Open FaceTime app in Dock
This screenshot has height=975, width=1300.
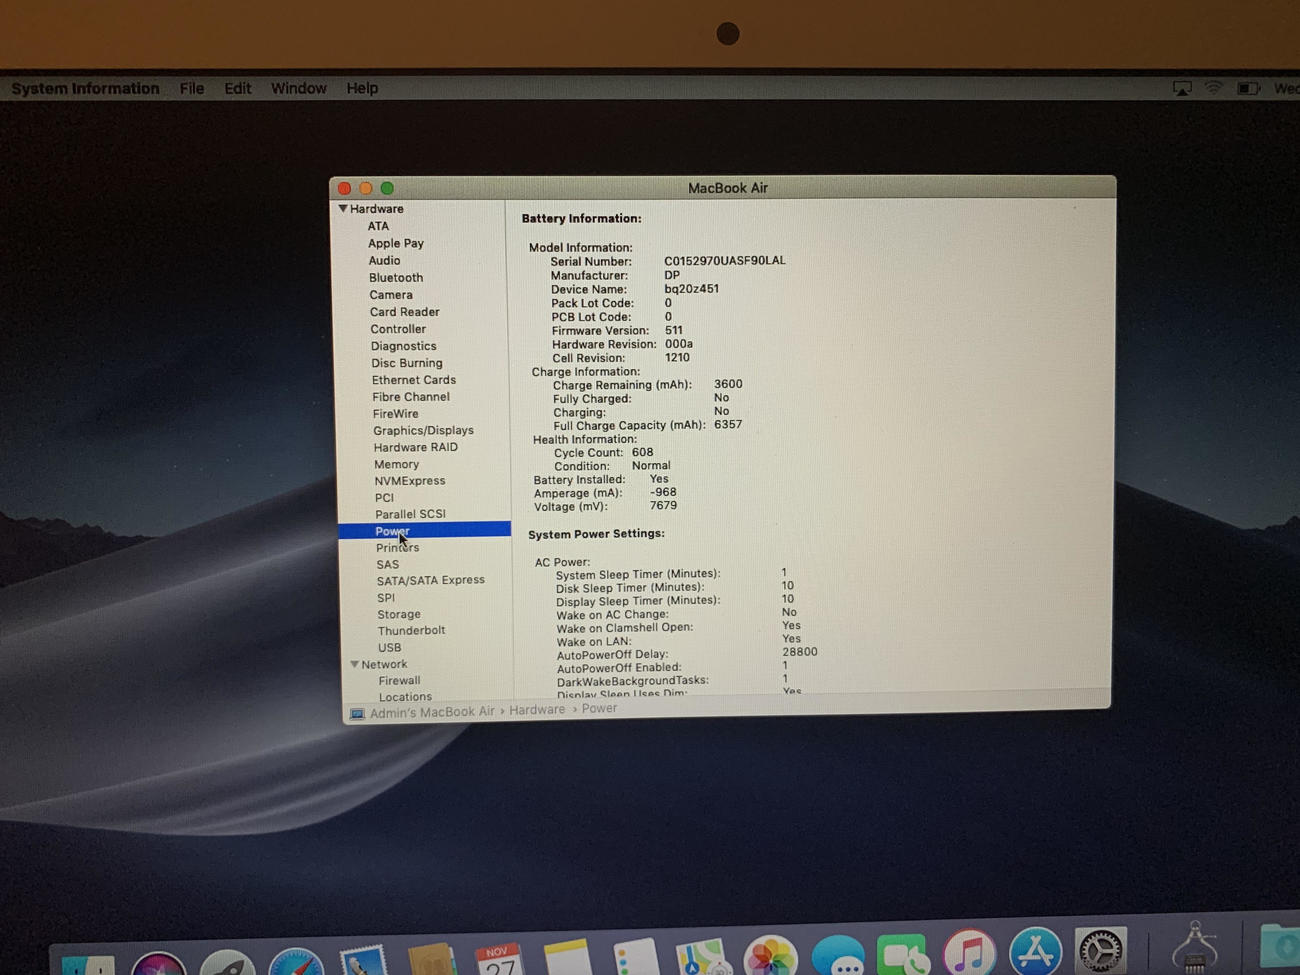(903, 953)
